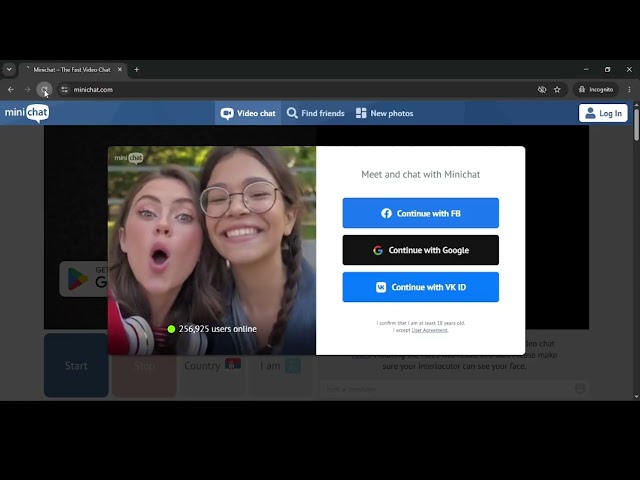Close the Minichat browser tab
This screenshot has height=480, width=640.
120,70
